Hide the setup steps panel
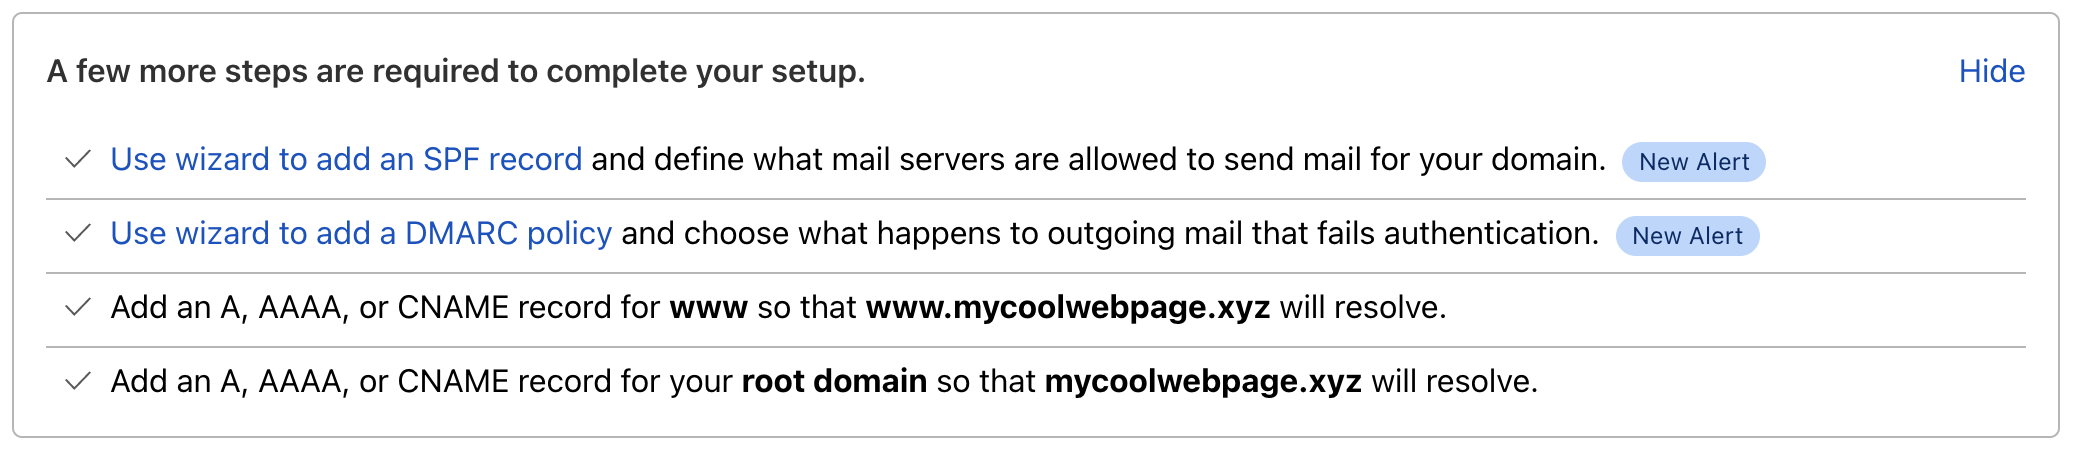The image size is (2074, 452). tap(1991, 71)
